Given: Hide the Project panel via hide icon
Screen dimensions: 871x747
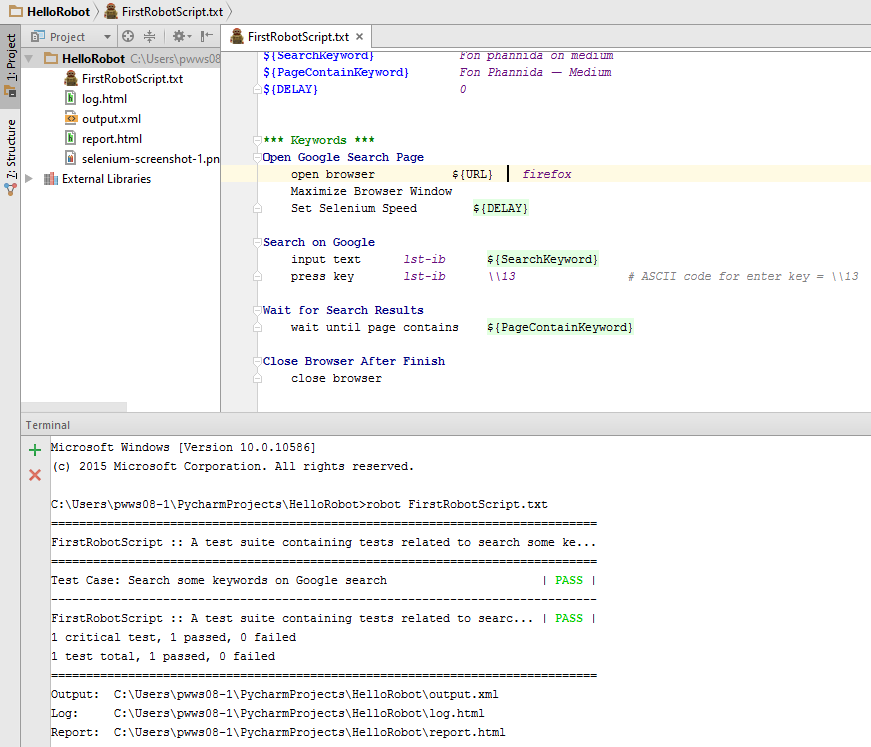Looking at the screenshot, I should point(208,36).
